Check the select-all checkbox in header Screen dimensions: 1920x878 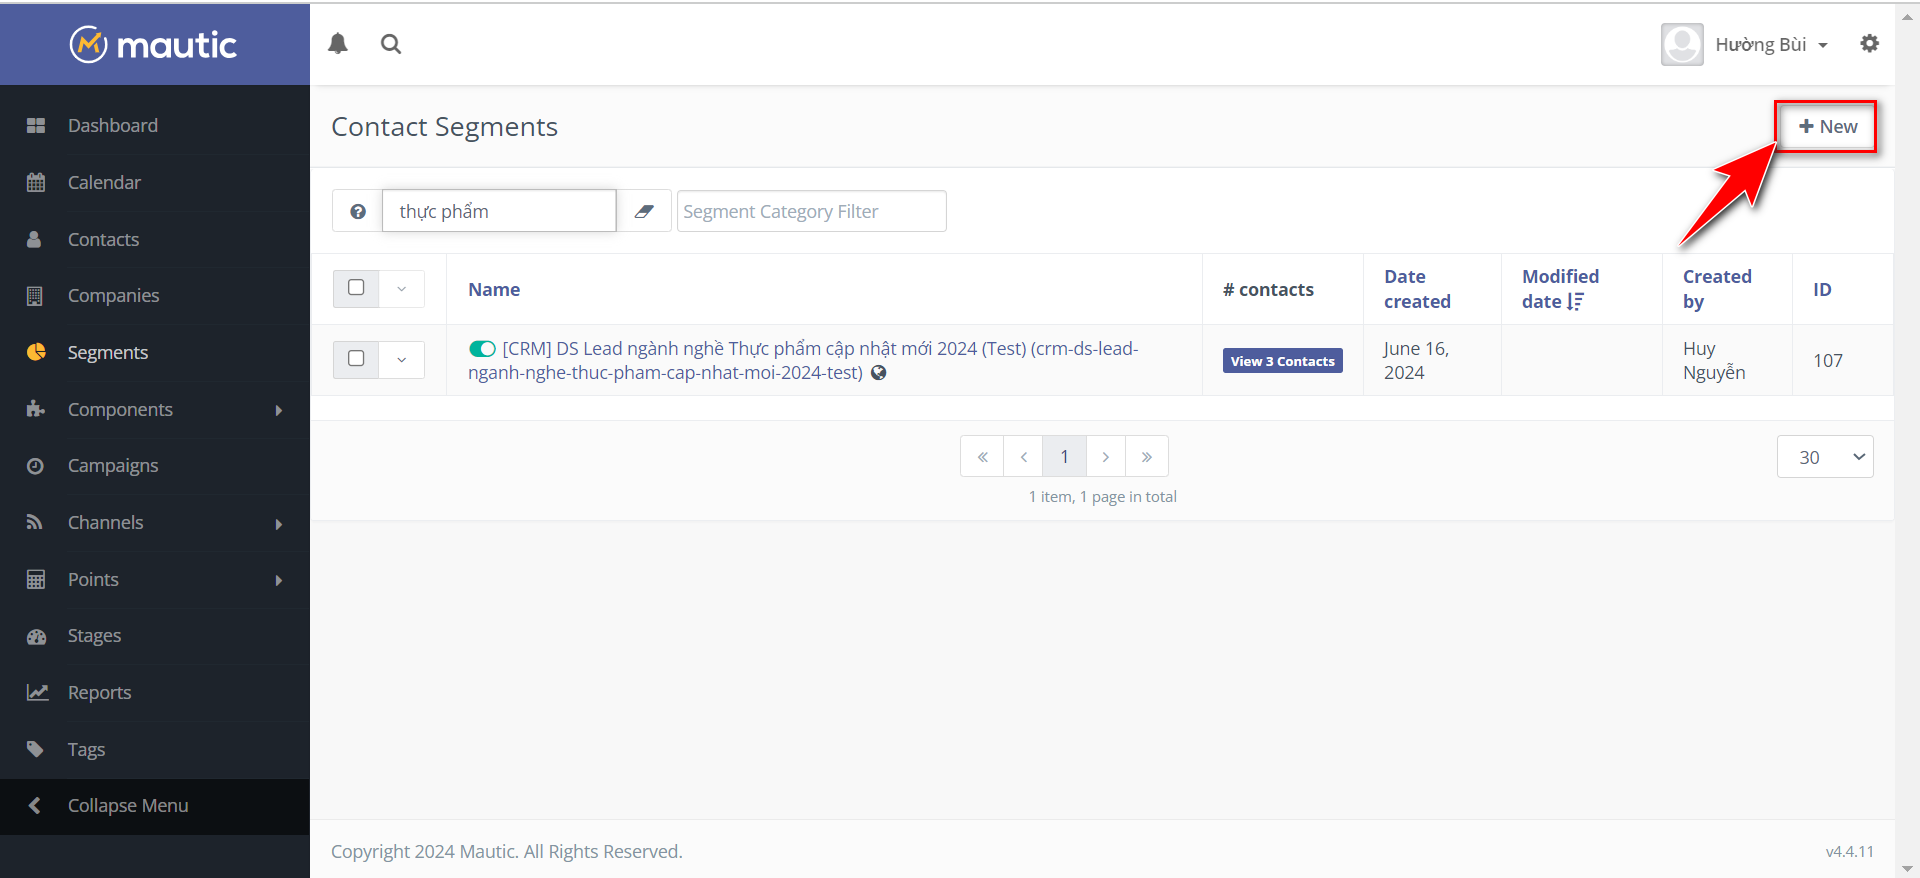[x=356, y=288]
